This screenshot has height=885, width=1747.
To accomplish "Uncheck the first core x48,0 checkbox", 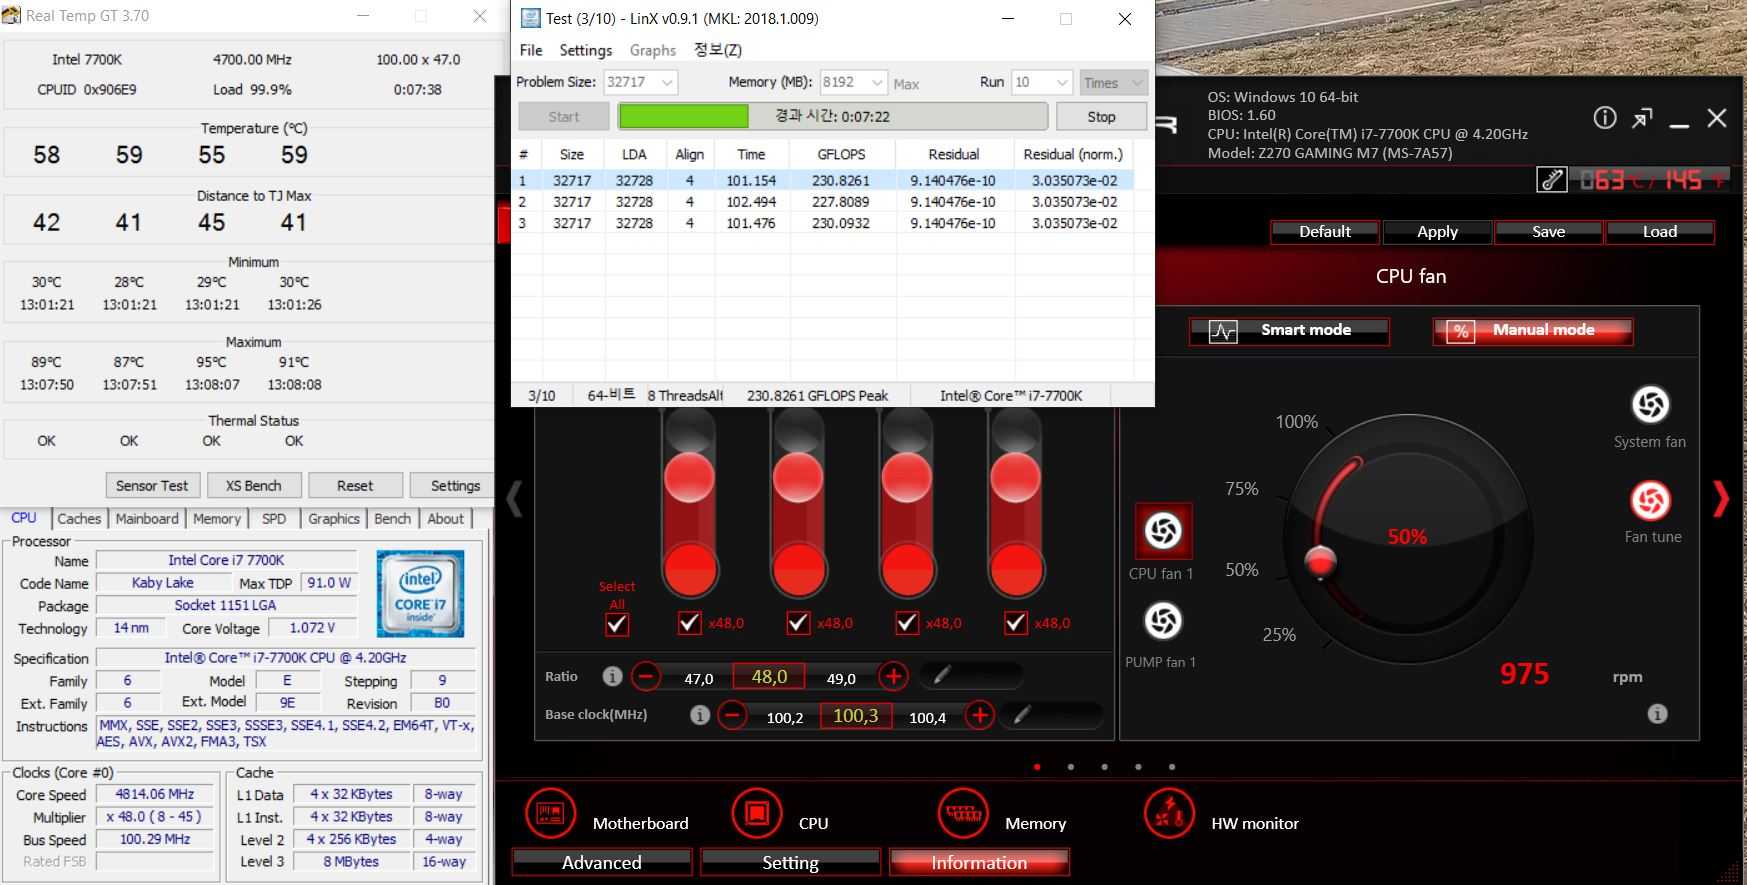I will [689, 623].
